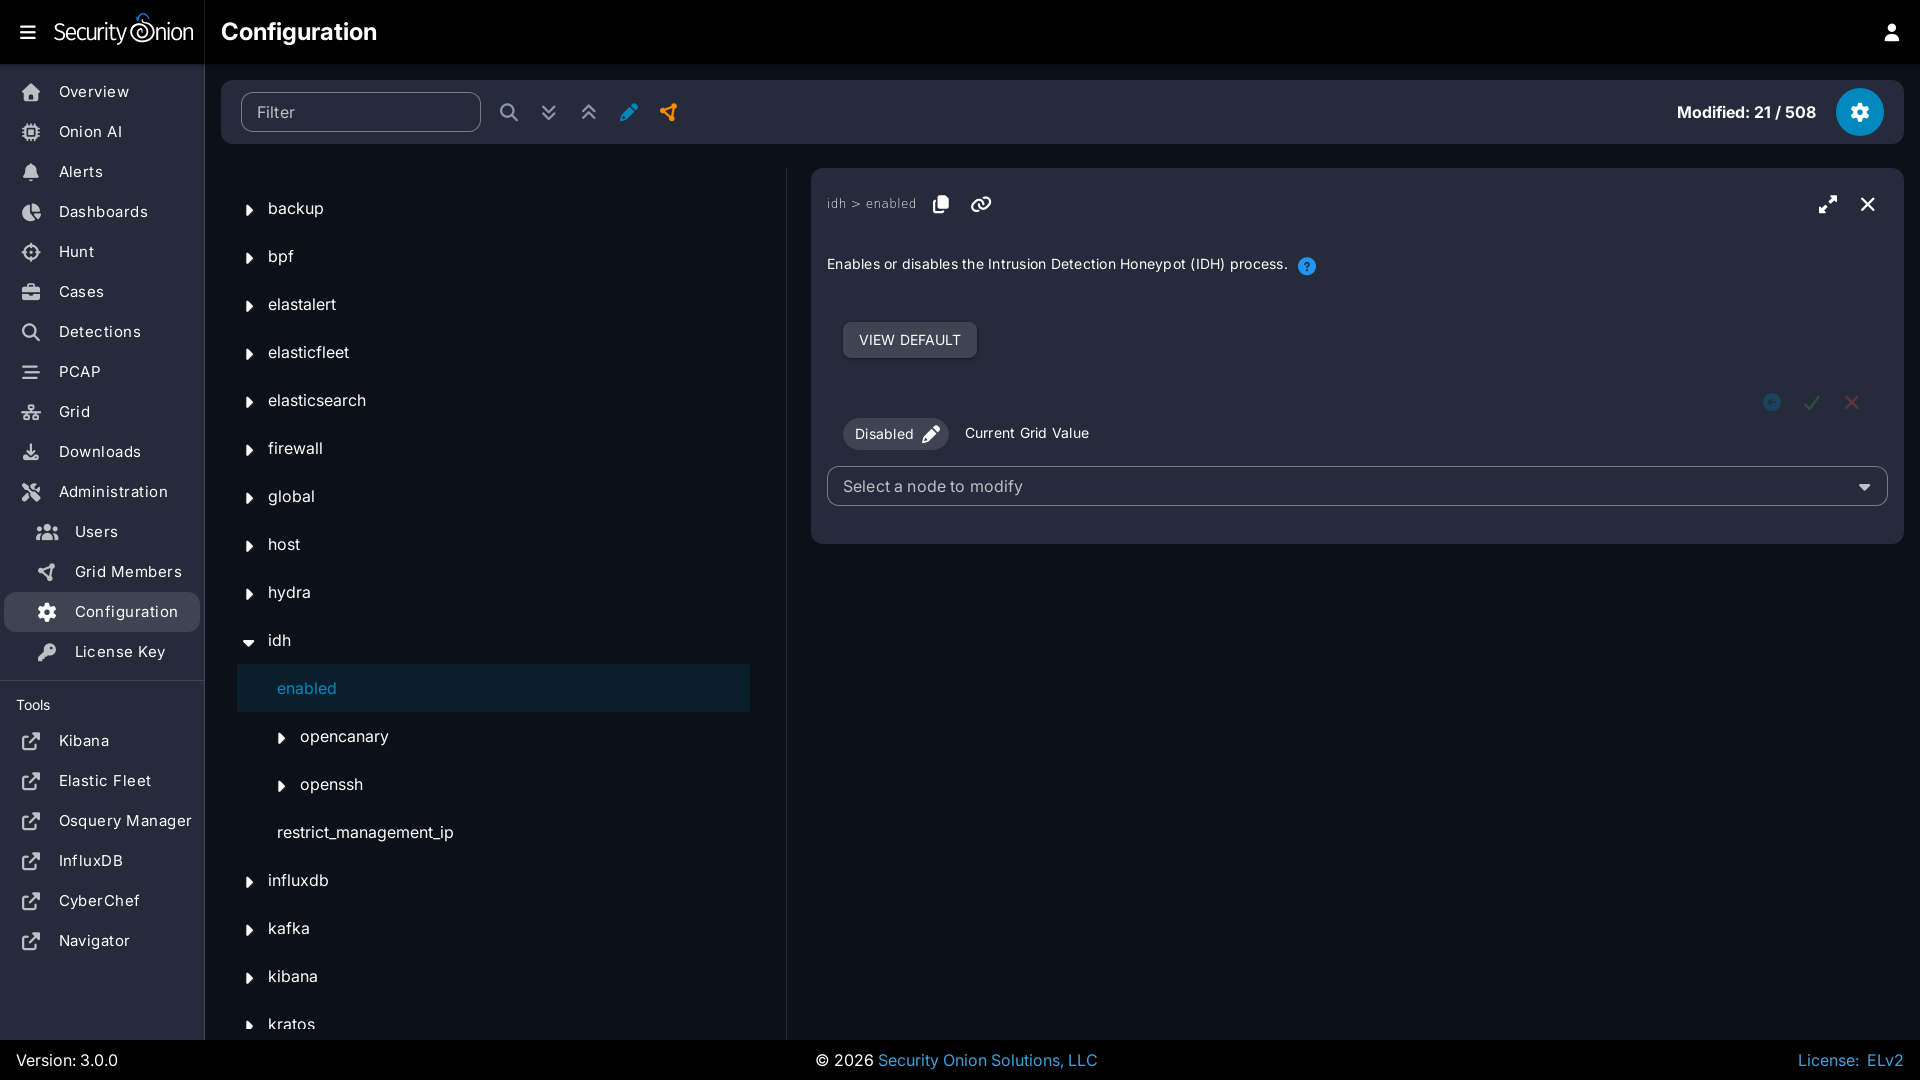Click the chain-link icon next to idh enabled
The width and height of the screenshot is (1920, 1080).
(980, 204)
